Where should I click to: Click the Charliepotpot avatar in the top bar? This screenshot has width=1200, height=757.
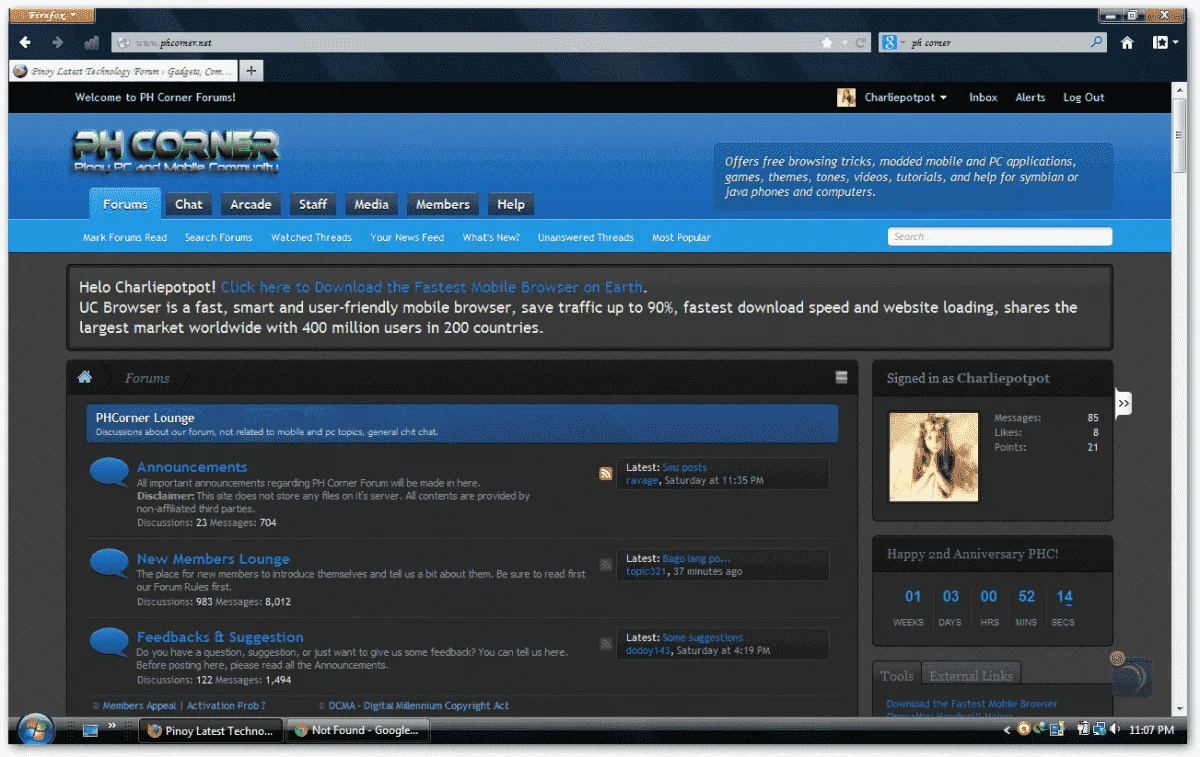pyautogui.click(x=847, y=97)
